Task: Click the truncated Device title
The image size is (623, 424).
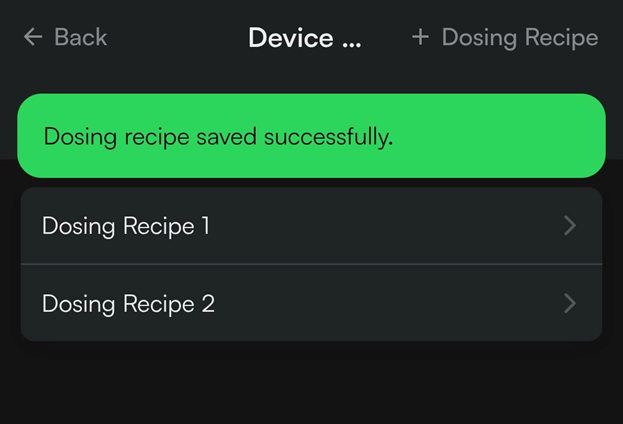Action: pyautogui.click(x=304, y=38)
